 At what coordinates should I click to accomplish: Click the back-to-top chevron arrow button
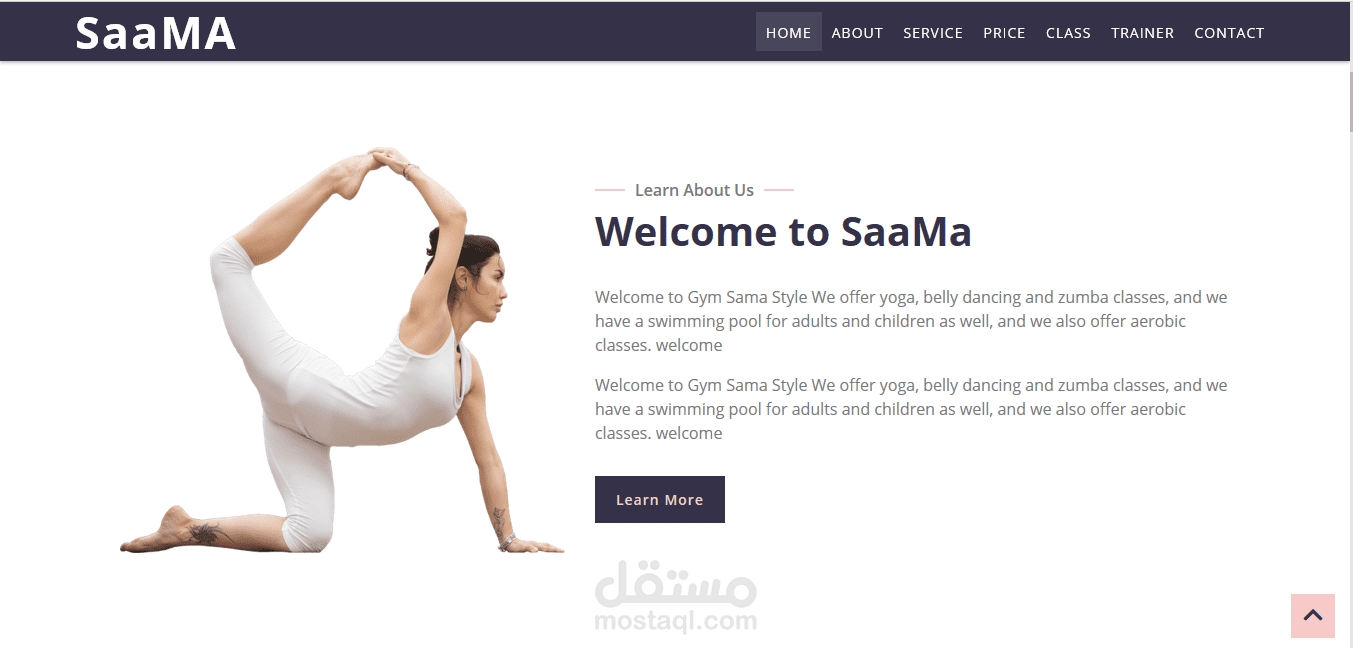(1313, 616)
